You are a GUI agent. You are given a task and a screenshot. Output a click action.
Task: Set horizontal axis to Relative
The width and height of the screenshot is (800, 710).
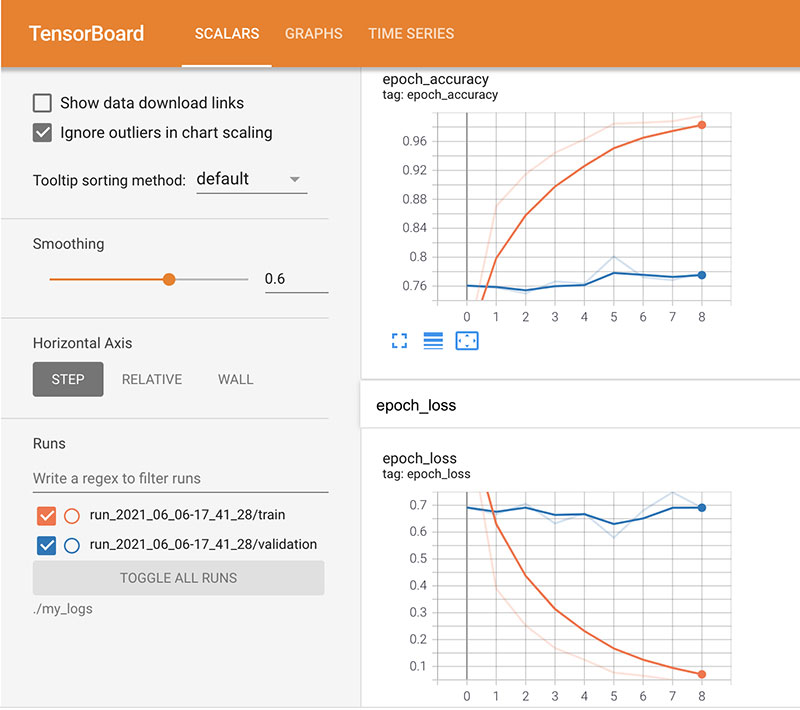pos(152,380)
